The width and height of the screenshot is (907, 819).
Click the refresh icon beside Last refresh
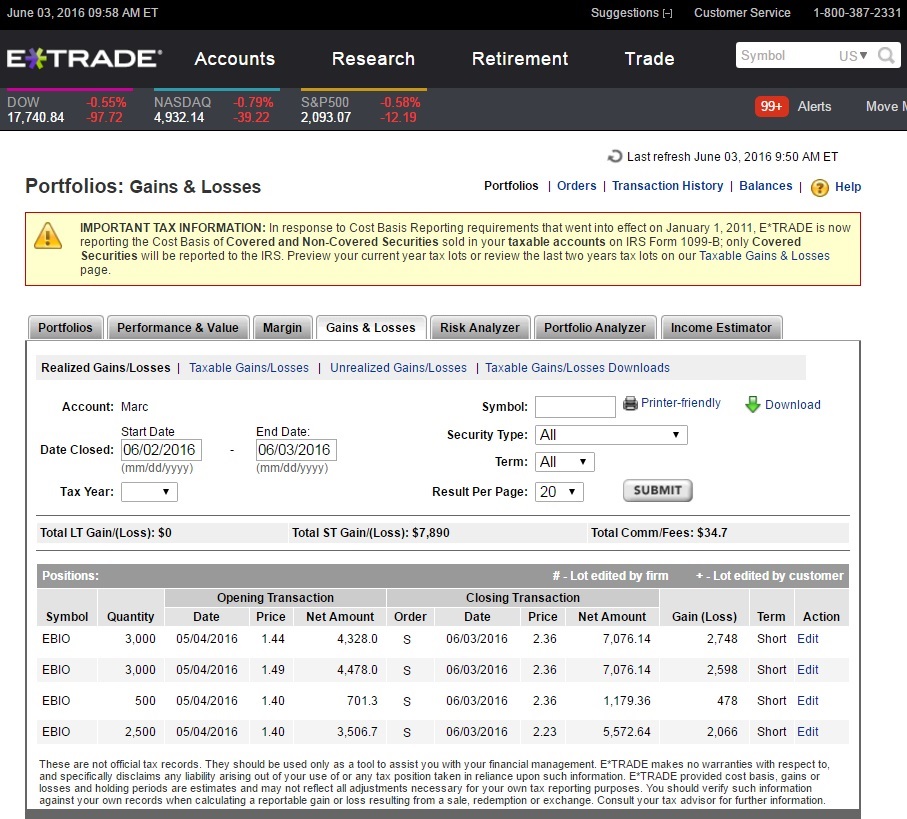[x=614, y=157]
